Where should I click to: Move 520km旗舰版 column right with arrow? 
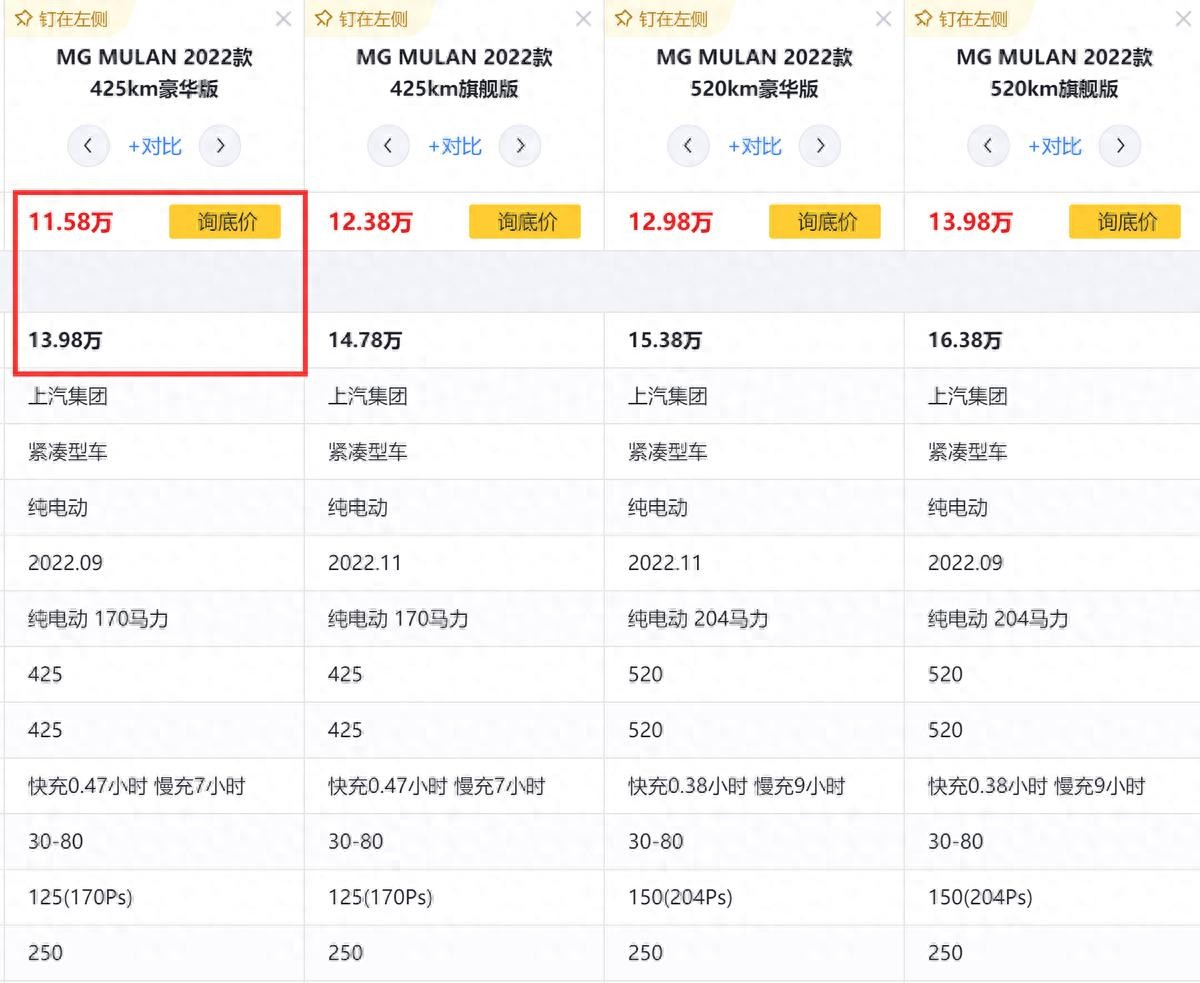[1120, 146]
